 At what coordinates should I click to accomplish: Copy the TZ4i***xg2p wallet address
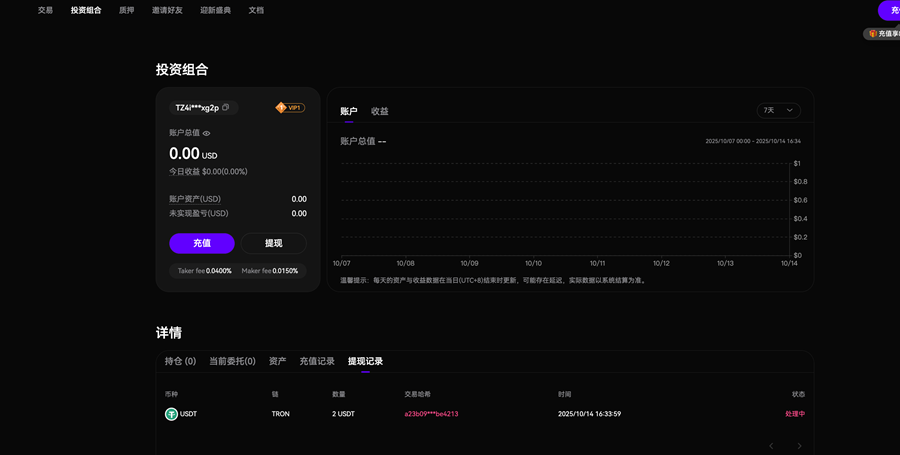coord(226,107)
